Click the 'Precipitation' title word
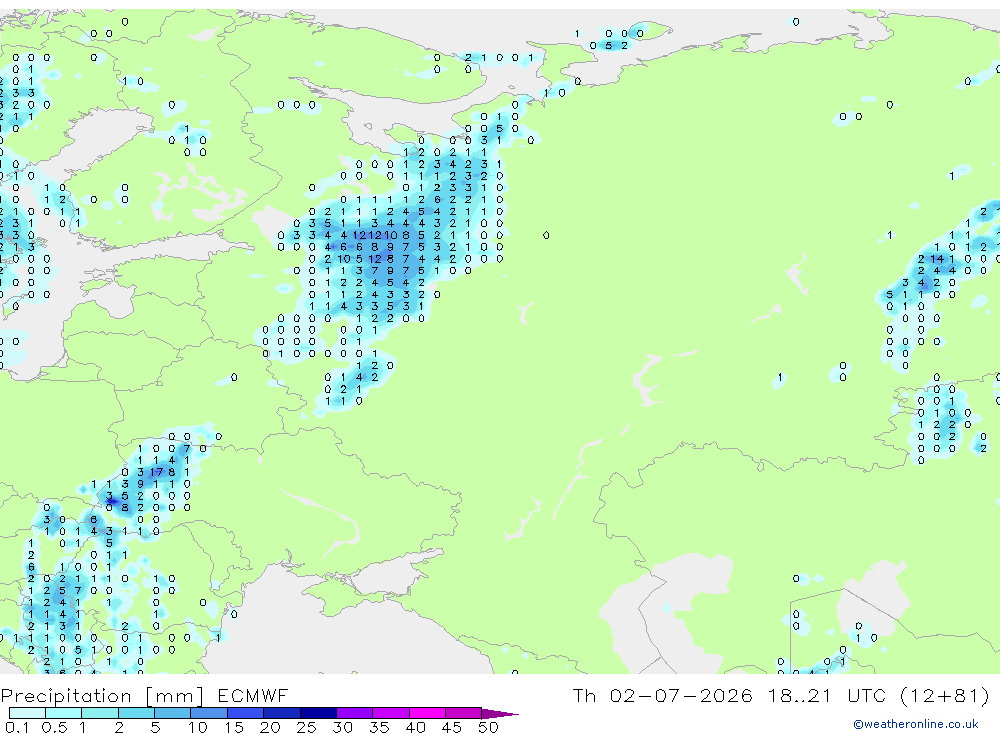This screenshot has height=733, width=1000. [x=66, y=695]
